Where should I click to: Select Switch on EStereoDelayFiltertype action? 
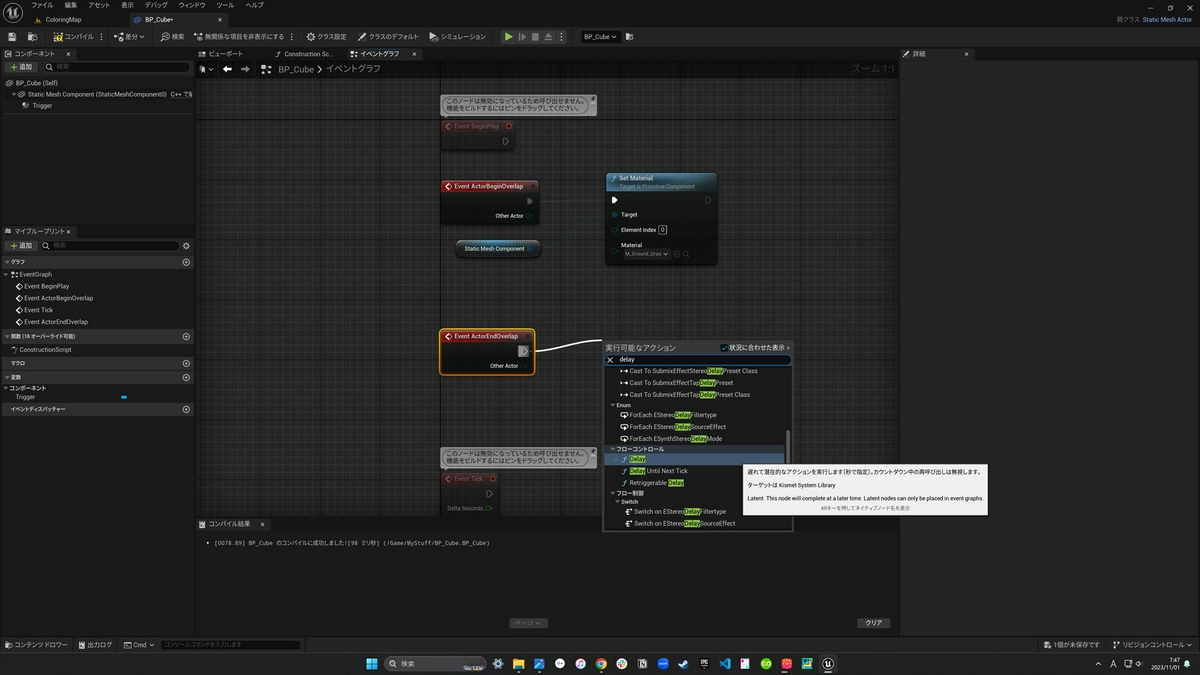pos(679,512)
